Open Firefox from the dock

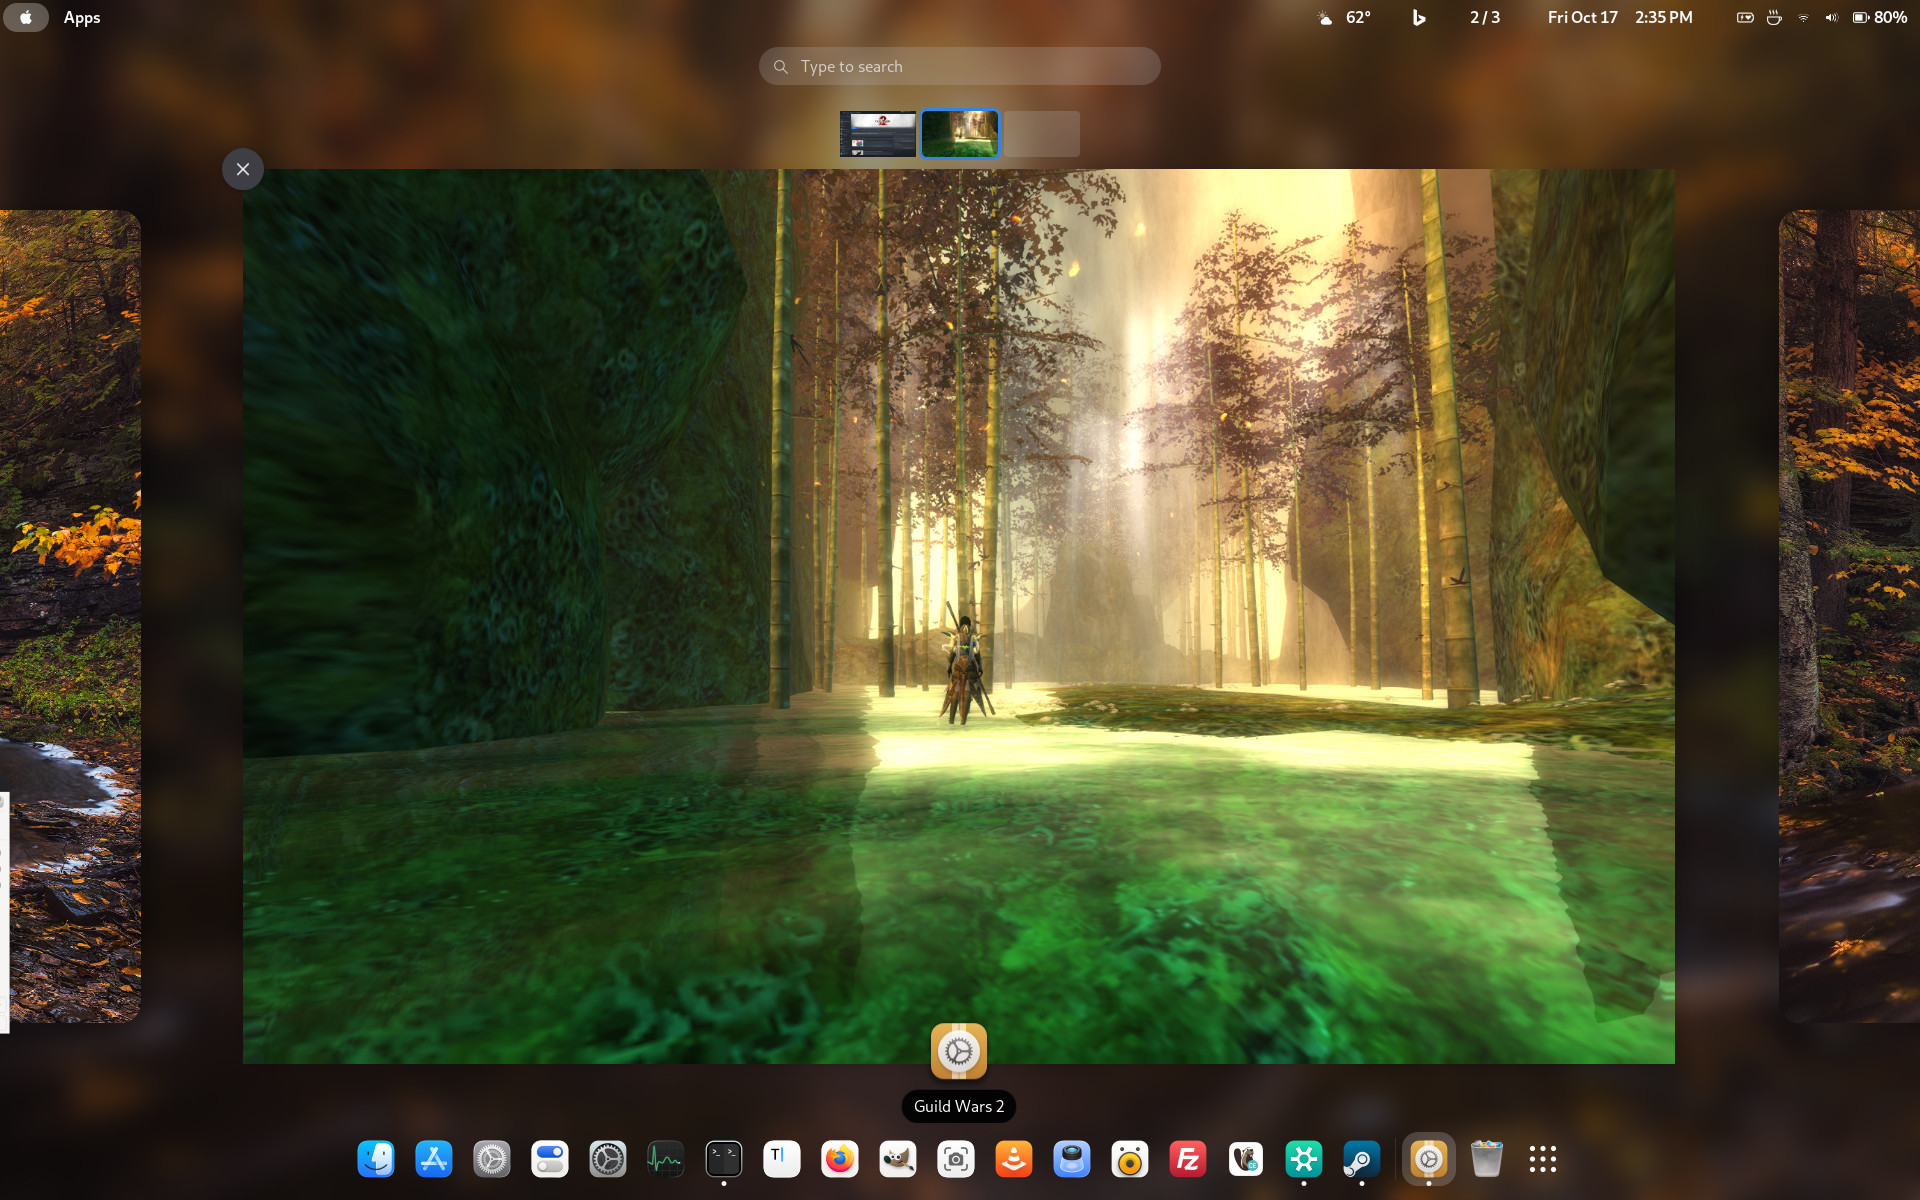[840, 1159]
